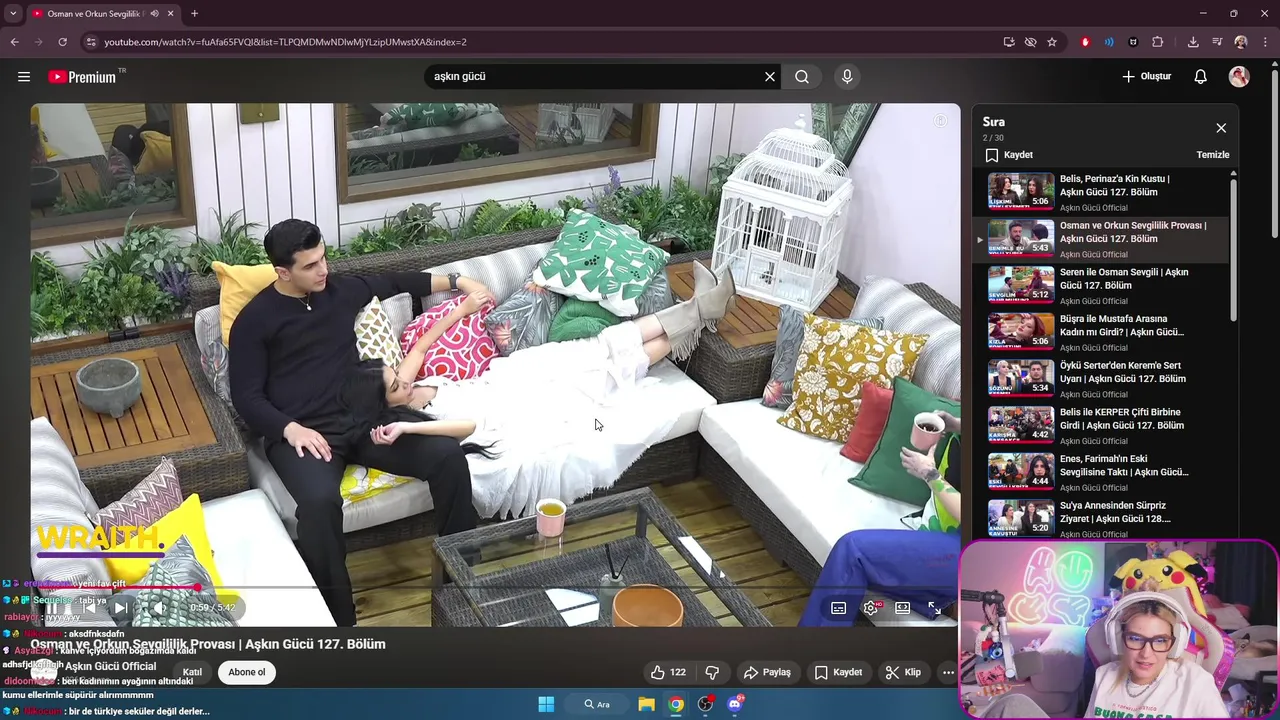The height and width of the screenshot is (720, 1280).
Task: Clear the queue with Temizle
Action: 1213,155
